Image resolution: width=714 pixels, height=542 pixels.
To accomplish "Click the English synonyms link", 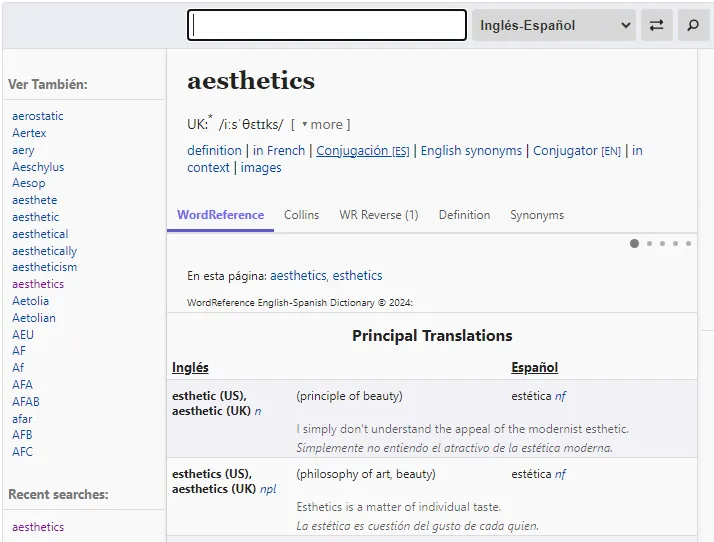I will pos(471,151).
